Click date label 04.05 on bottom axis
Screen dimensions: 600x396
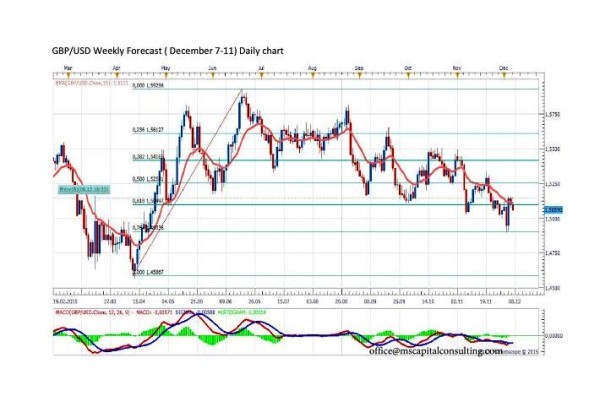pyautogui.click(x=168, y=302)
